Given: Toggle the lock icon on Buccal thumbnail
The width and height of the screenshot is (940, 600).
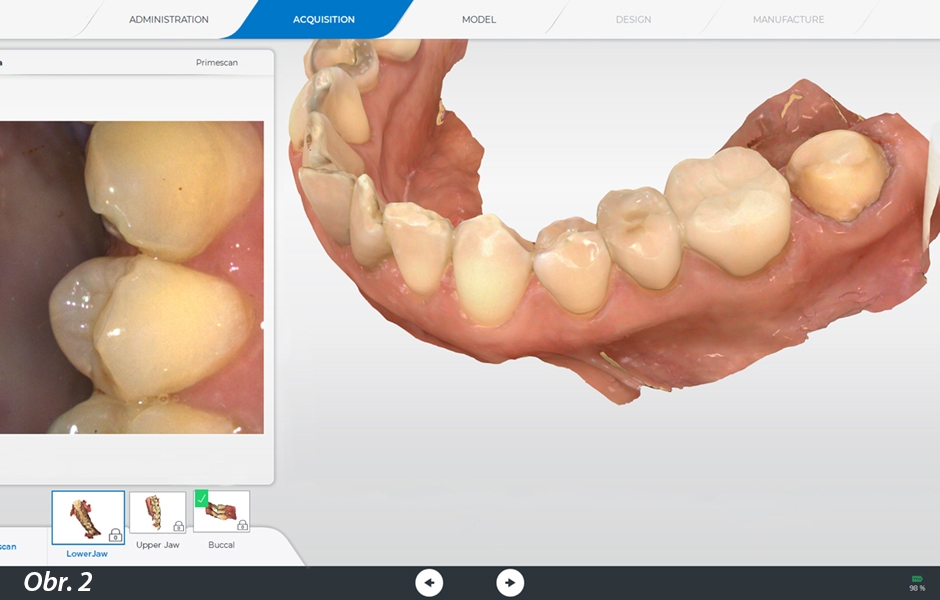Looking at the screenshot, I should pos(242,526).
